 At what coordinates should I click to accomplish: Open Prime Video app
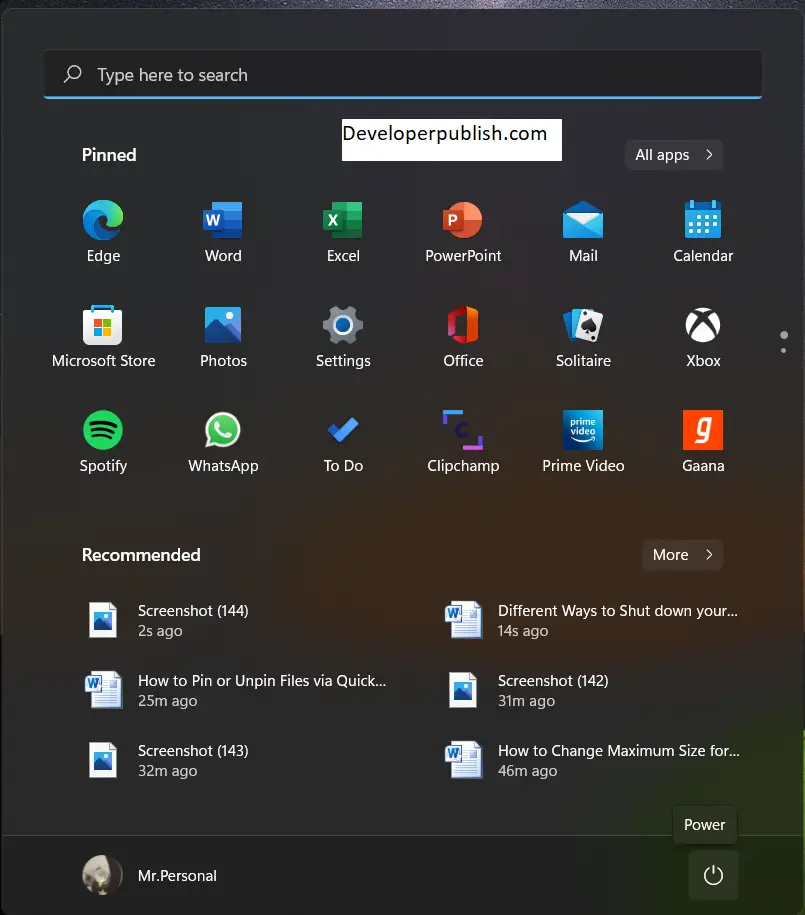click(x=583, y=442)
